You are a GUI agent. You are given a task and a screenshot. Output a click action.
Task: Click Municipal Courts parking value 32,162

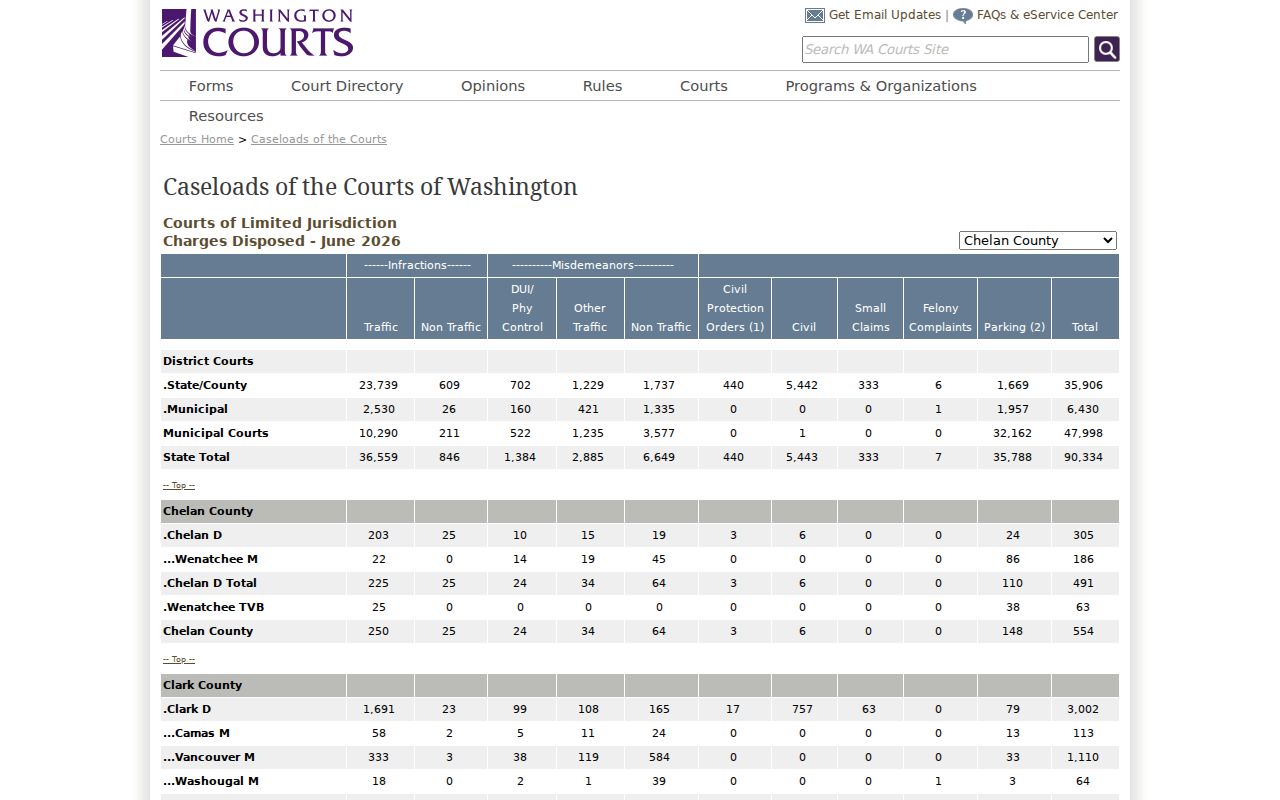(1014, 433)
